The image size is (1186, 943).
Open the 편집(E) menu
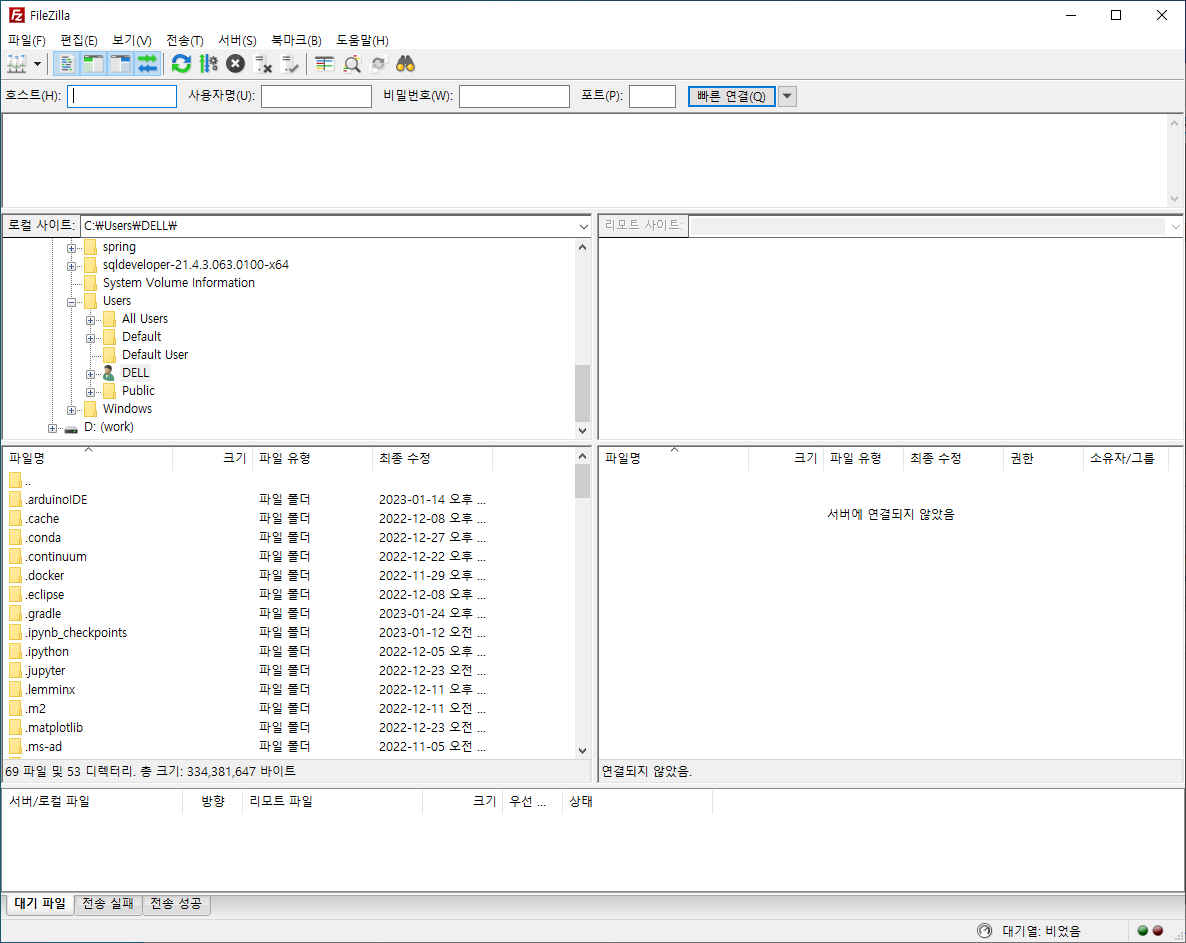[79, 40]
